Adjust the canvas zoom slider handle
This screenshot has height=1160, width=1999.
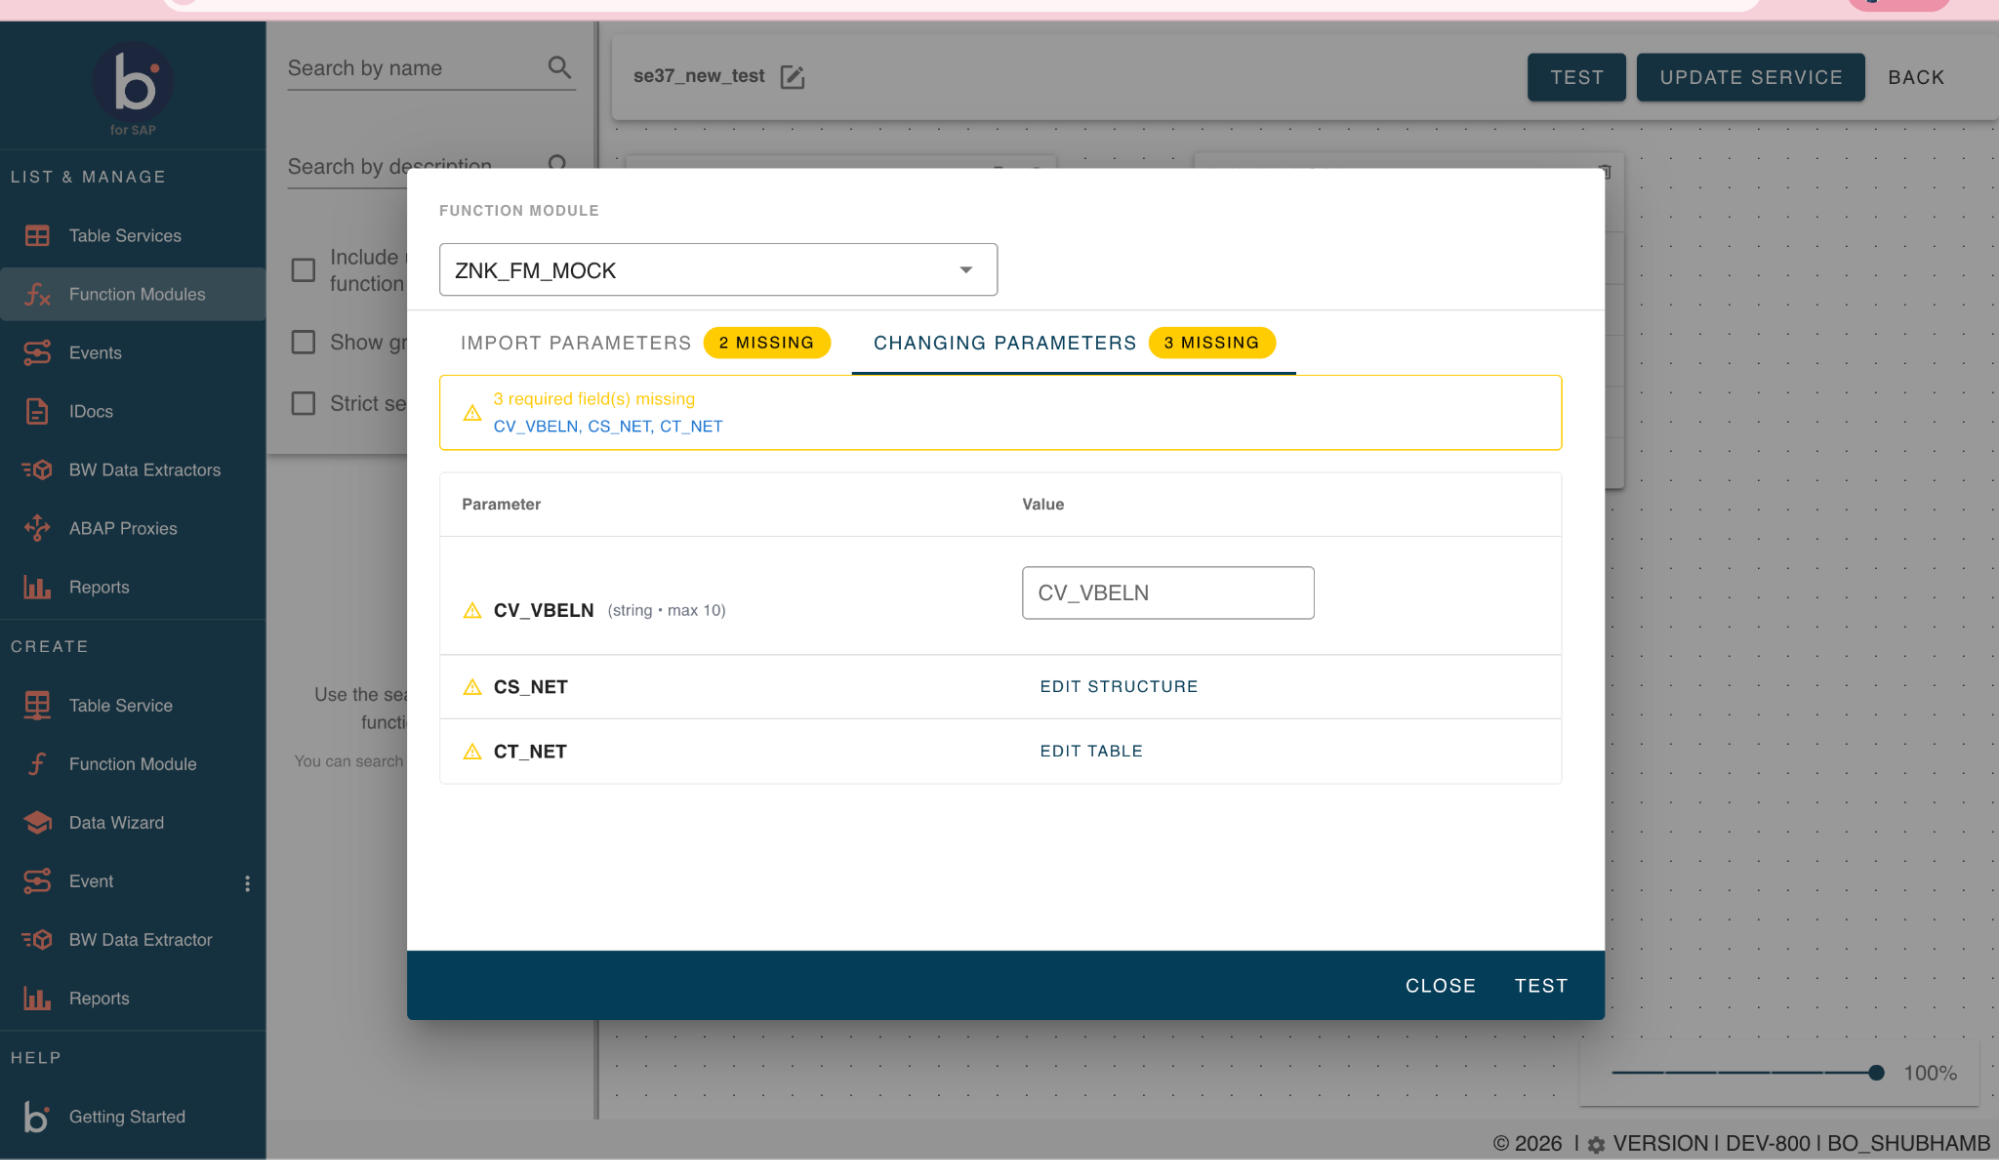coord(1875,1073)
